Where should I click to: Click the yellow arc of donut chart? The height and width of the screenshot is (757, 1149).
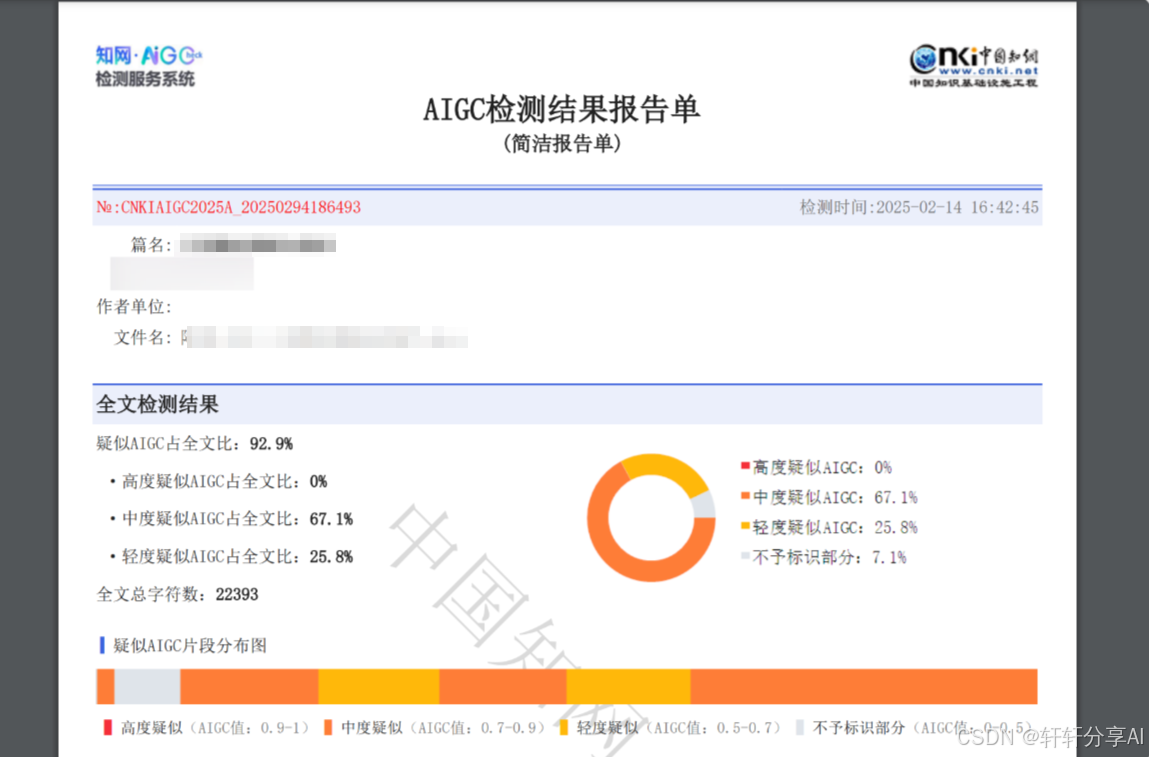[x=668, y=467]
